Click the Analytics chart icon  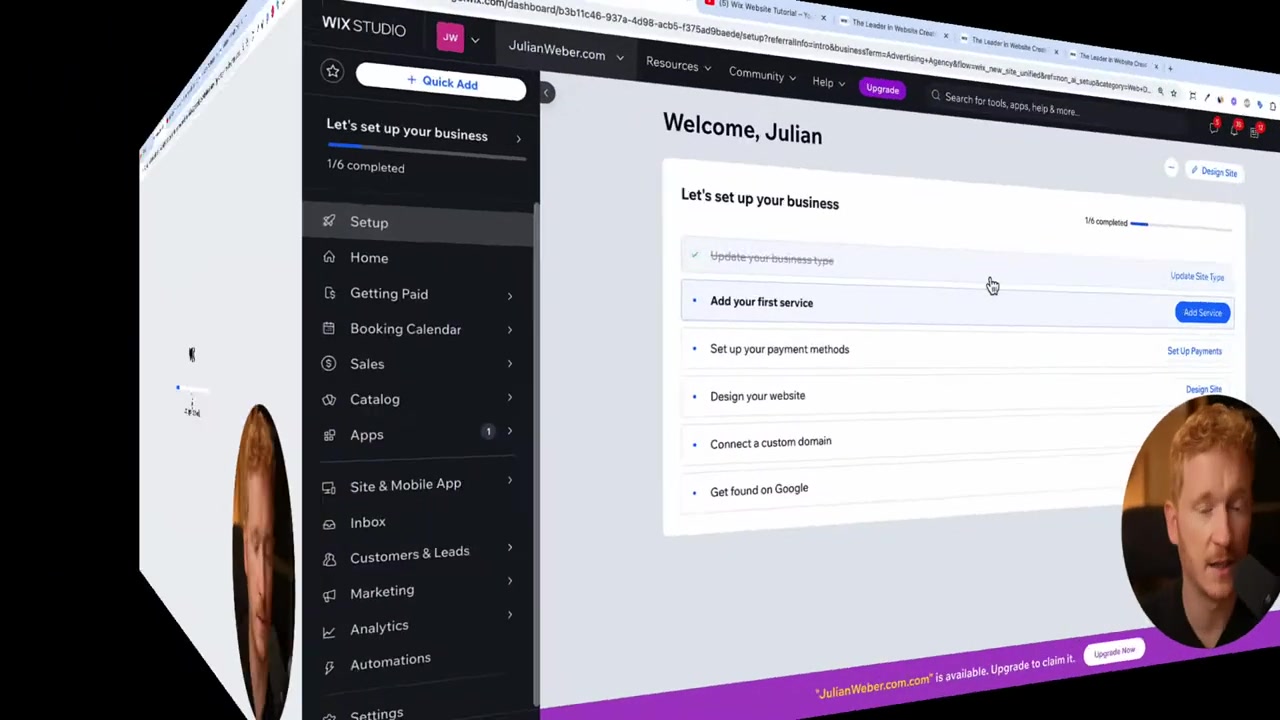(329, 632)
